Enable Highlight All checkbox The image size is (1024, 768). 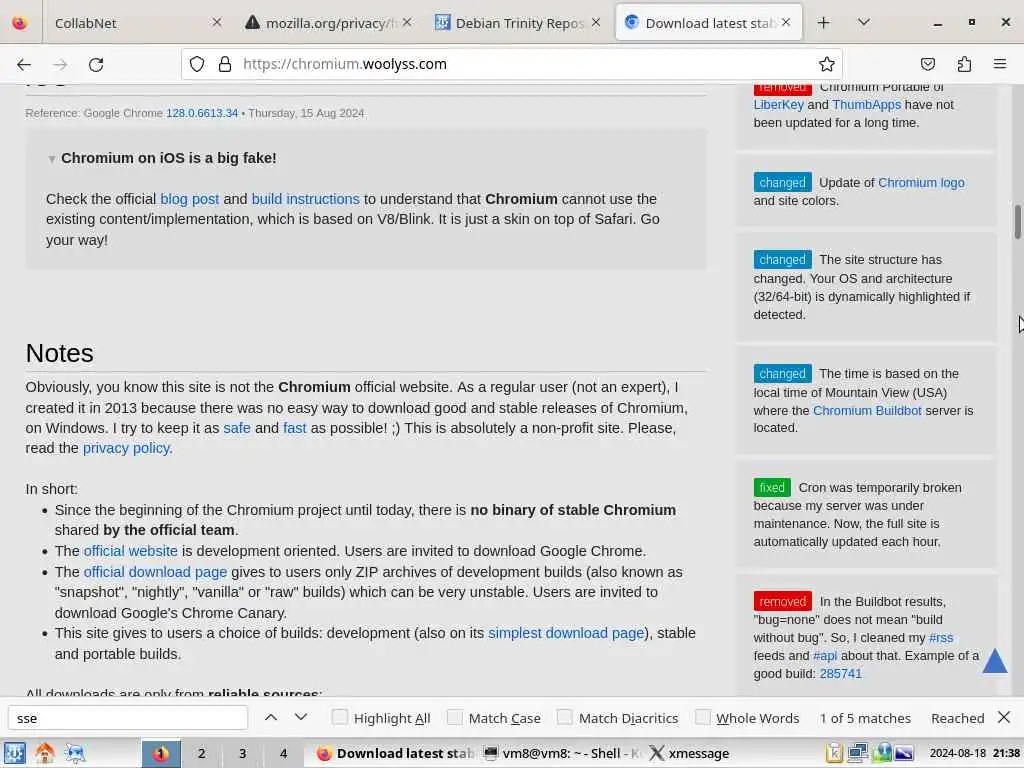340,717
